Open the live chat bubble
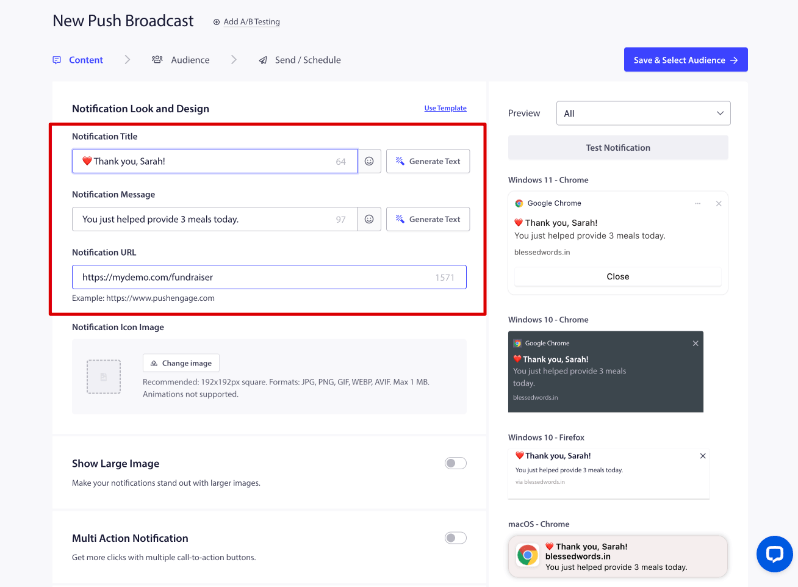Image resolution: width=798 pixels, height=587 pixels. [x=774, y=554]
